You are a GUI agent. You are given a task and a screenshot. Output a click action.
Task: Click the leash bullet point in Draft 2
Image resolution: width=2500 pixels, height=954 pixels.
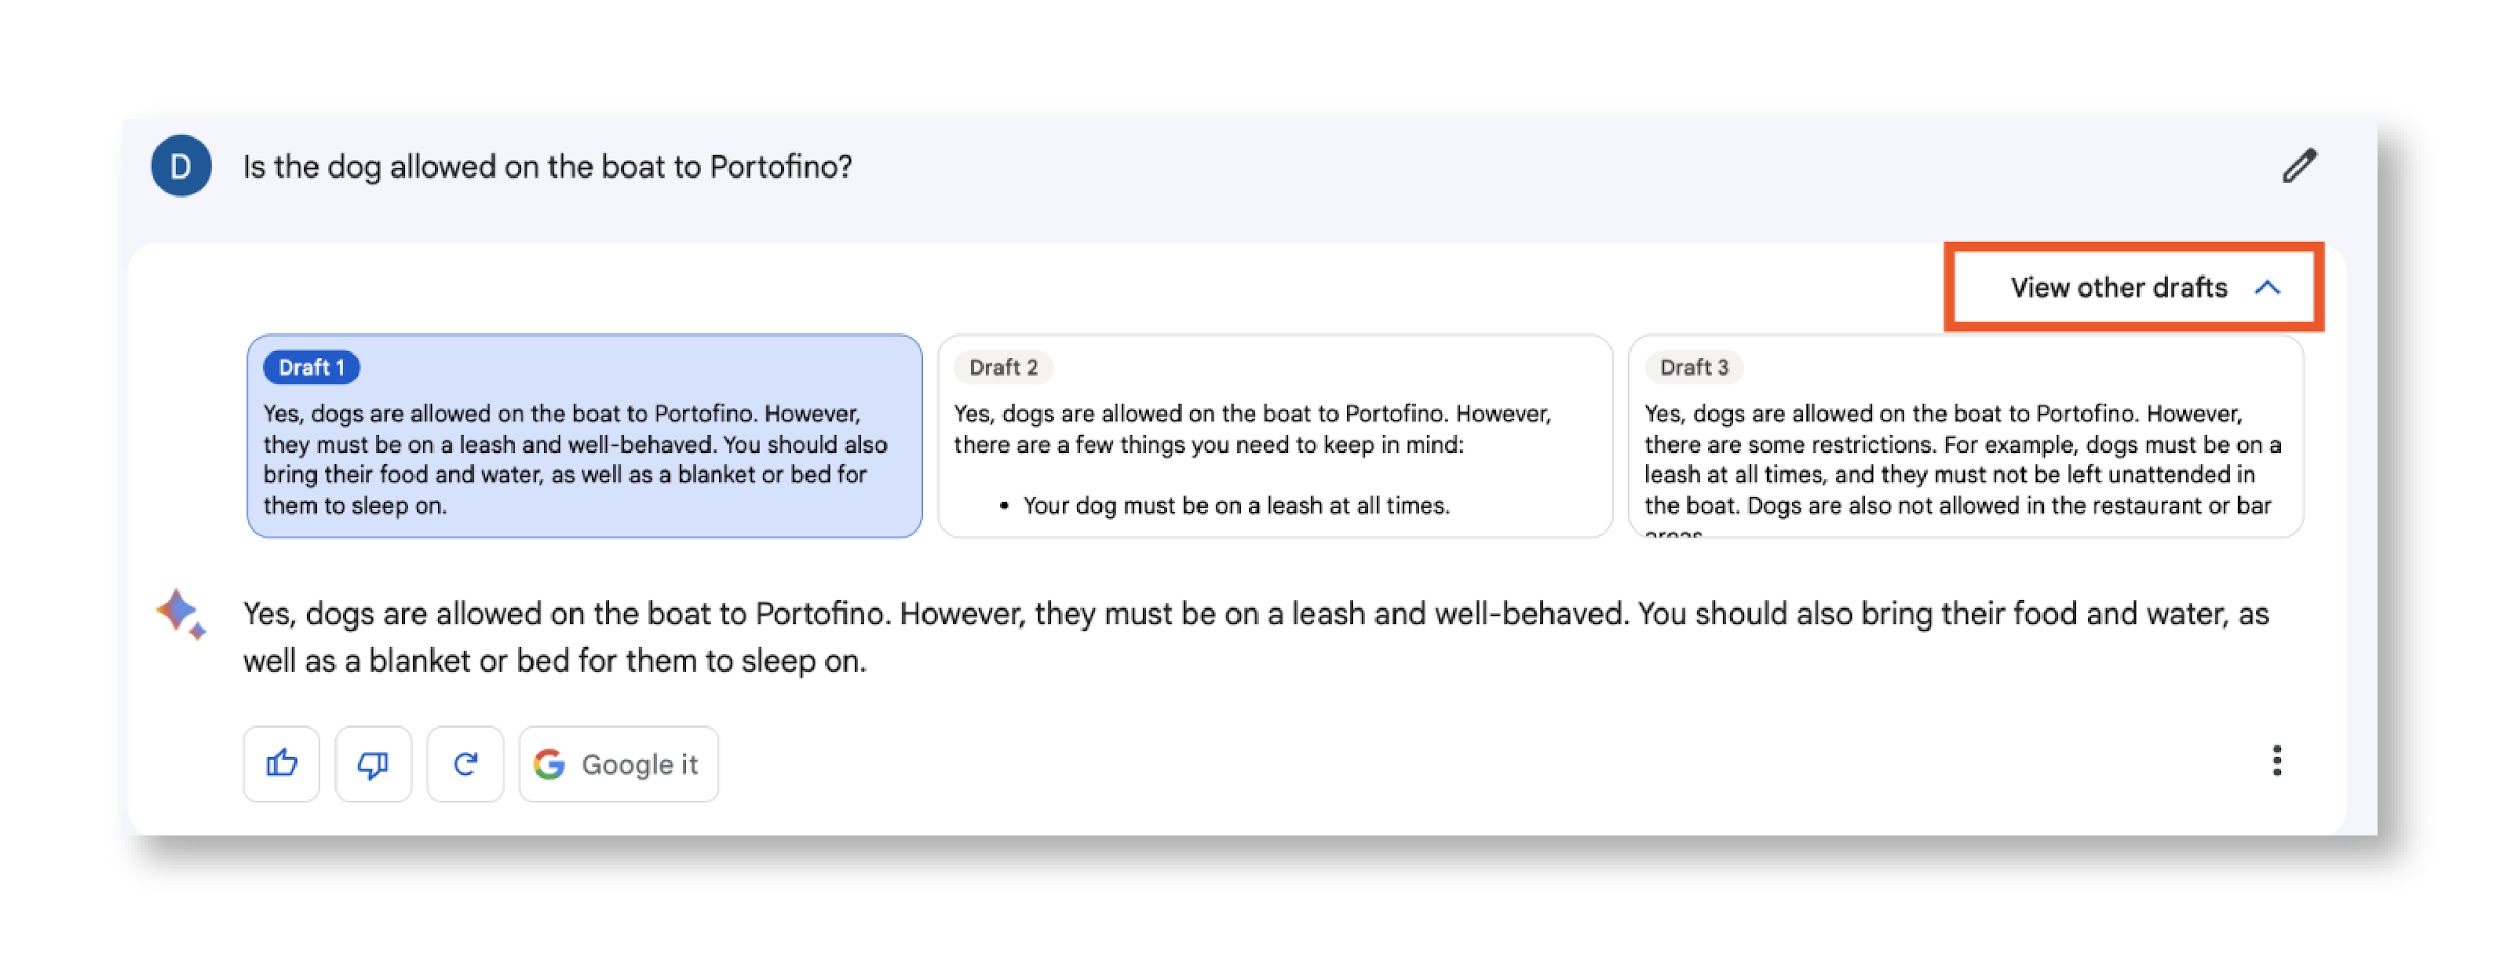click(1235, 506)
